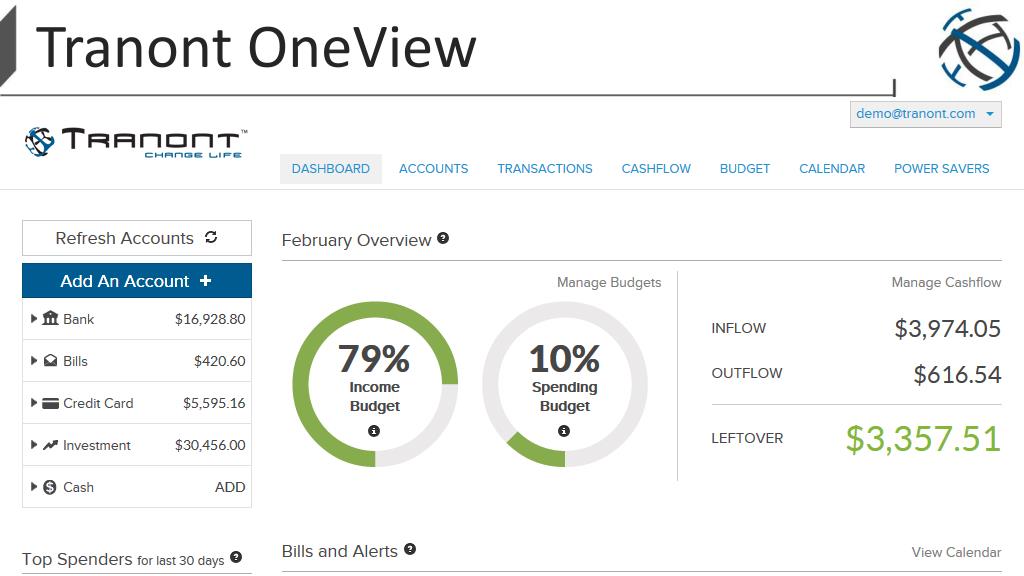This screenshot has height=576, width=1024.
Task: Open the Manage Budgets link
Action: click(x=609, y=282)
